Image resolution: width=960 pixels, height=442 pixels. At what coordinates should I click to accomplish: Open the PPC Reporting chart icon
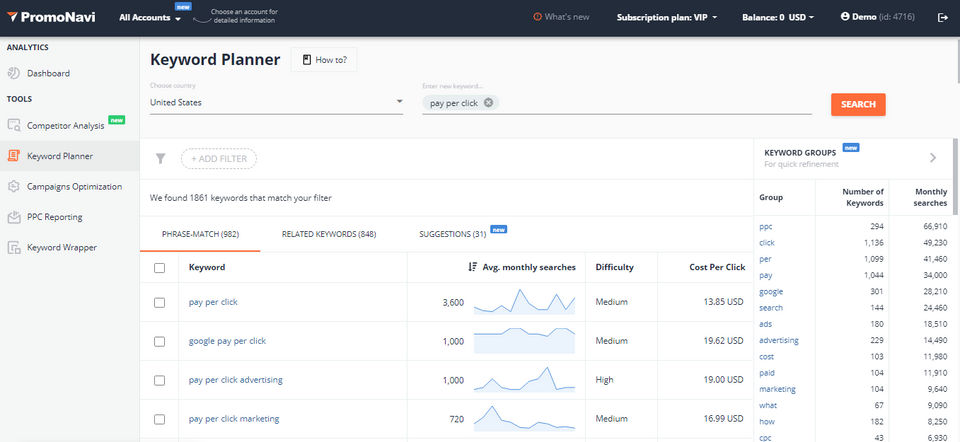click(14, 216)
